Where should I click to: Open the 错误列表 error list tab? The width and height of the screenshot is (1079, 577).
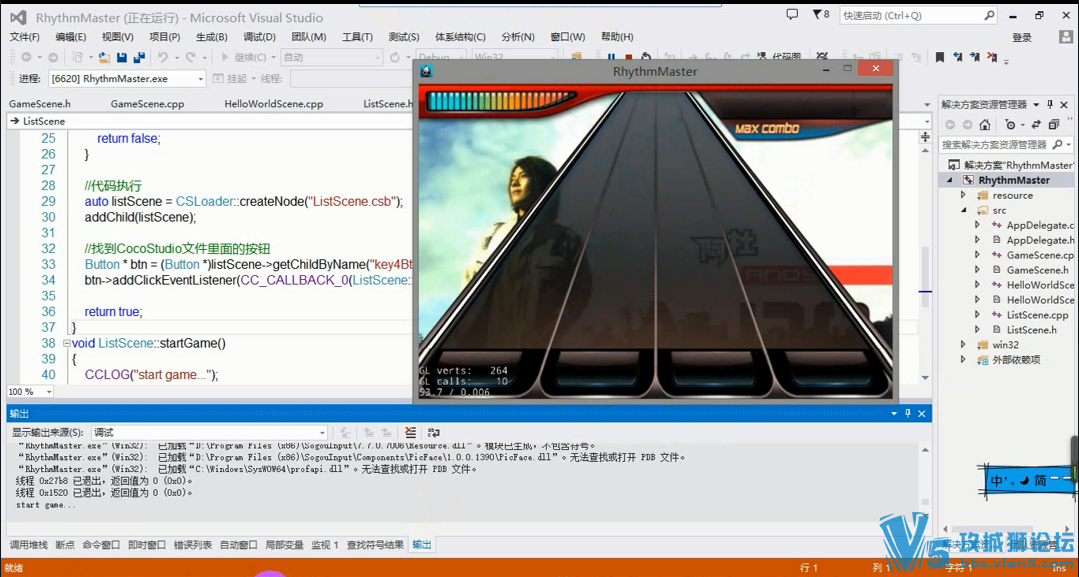193,545
